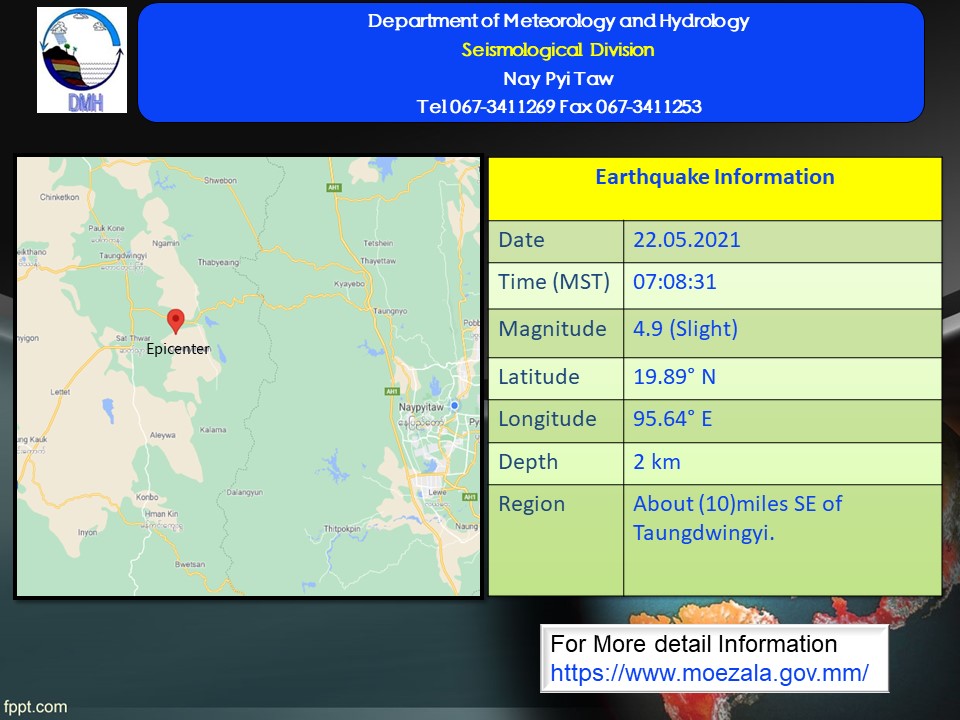Click the 'Latitude' label cell
Screen dimensions: 960x720
[x=556, y=378]
